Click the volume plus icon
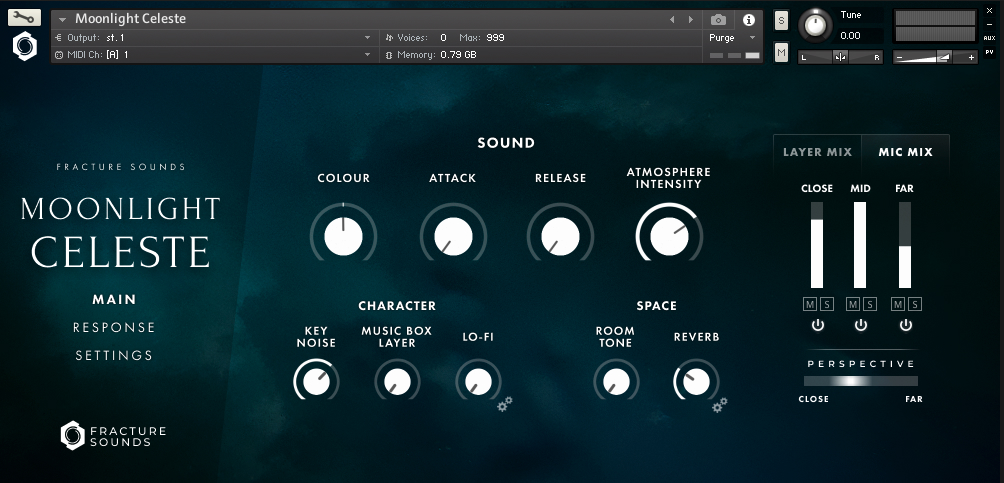Viewport: 1004px width, 483px height. (x=971, y=58)
